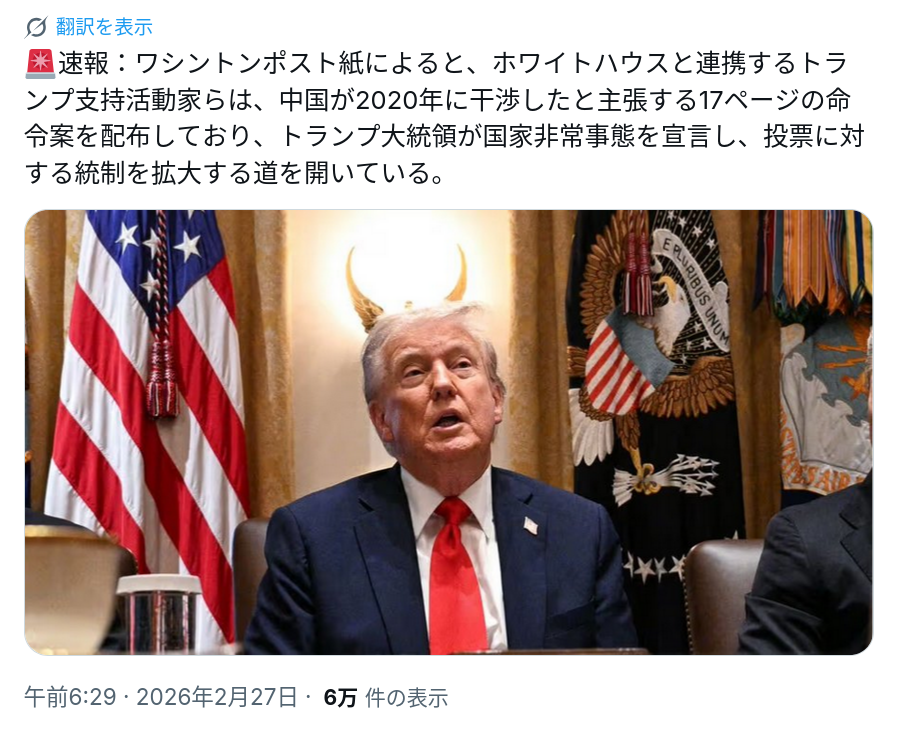Click the flag lapel pin on the suit
The height and width of the screenshot is (733, 898).
[531, 525]
